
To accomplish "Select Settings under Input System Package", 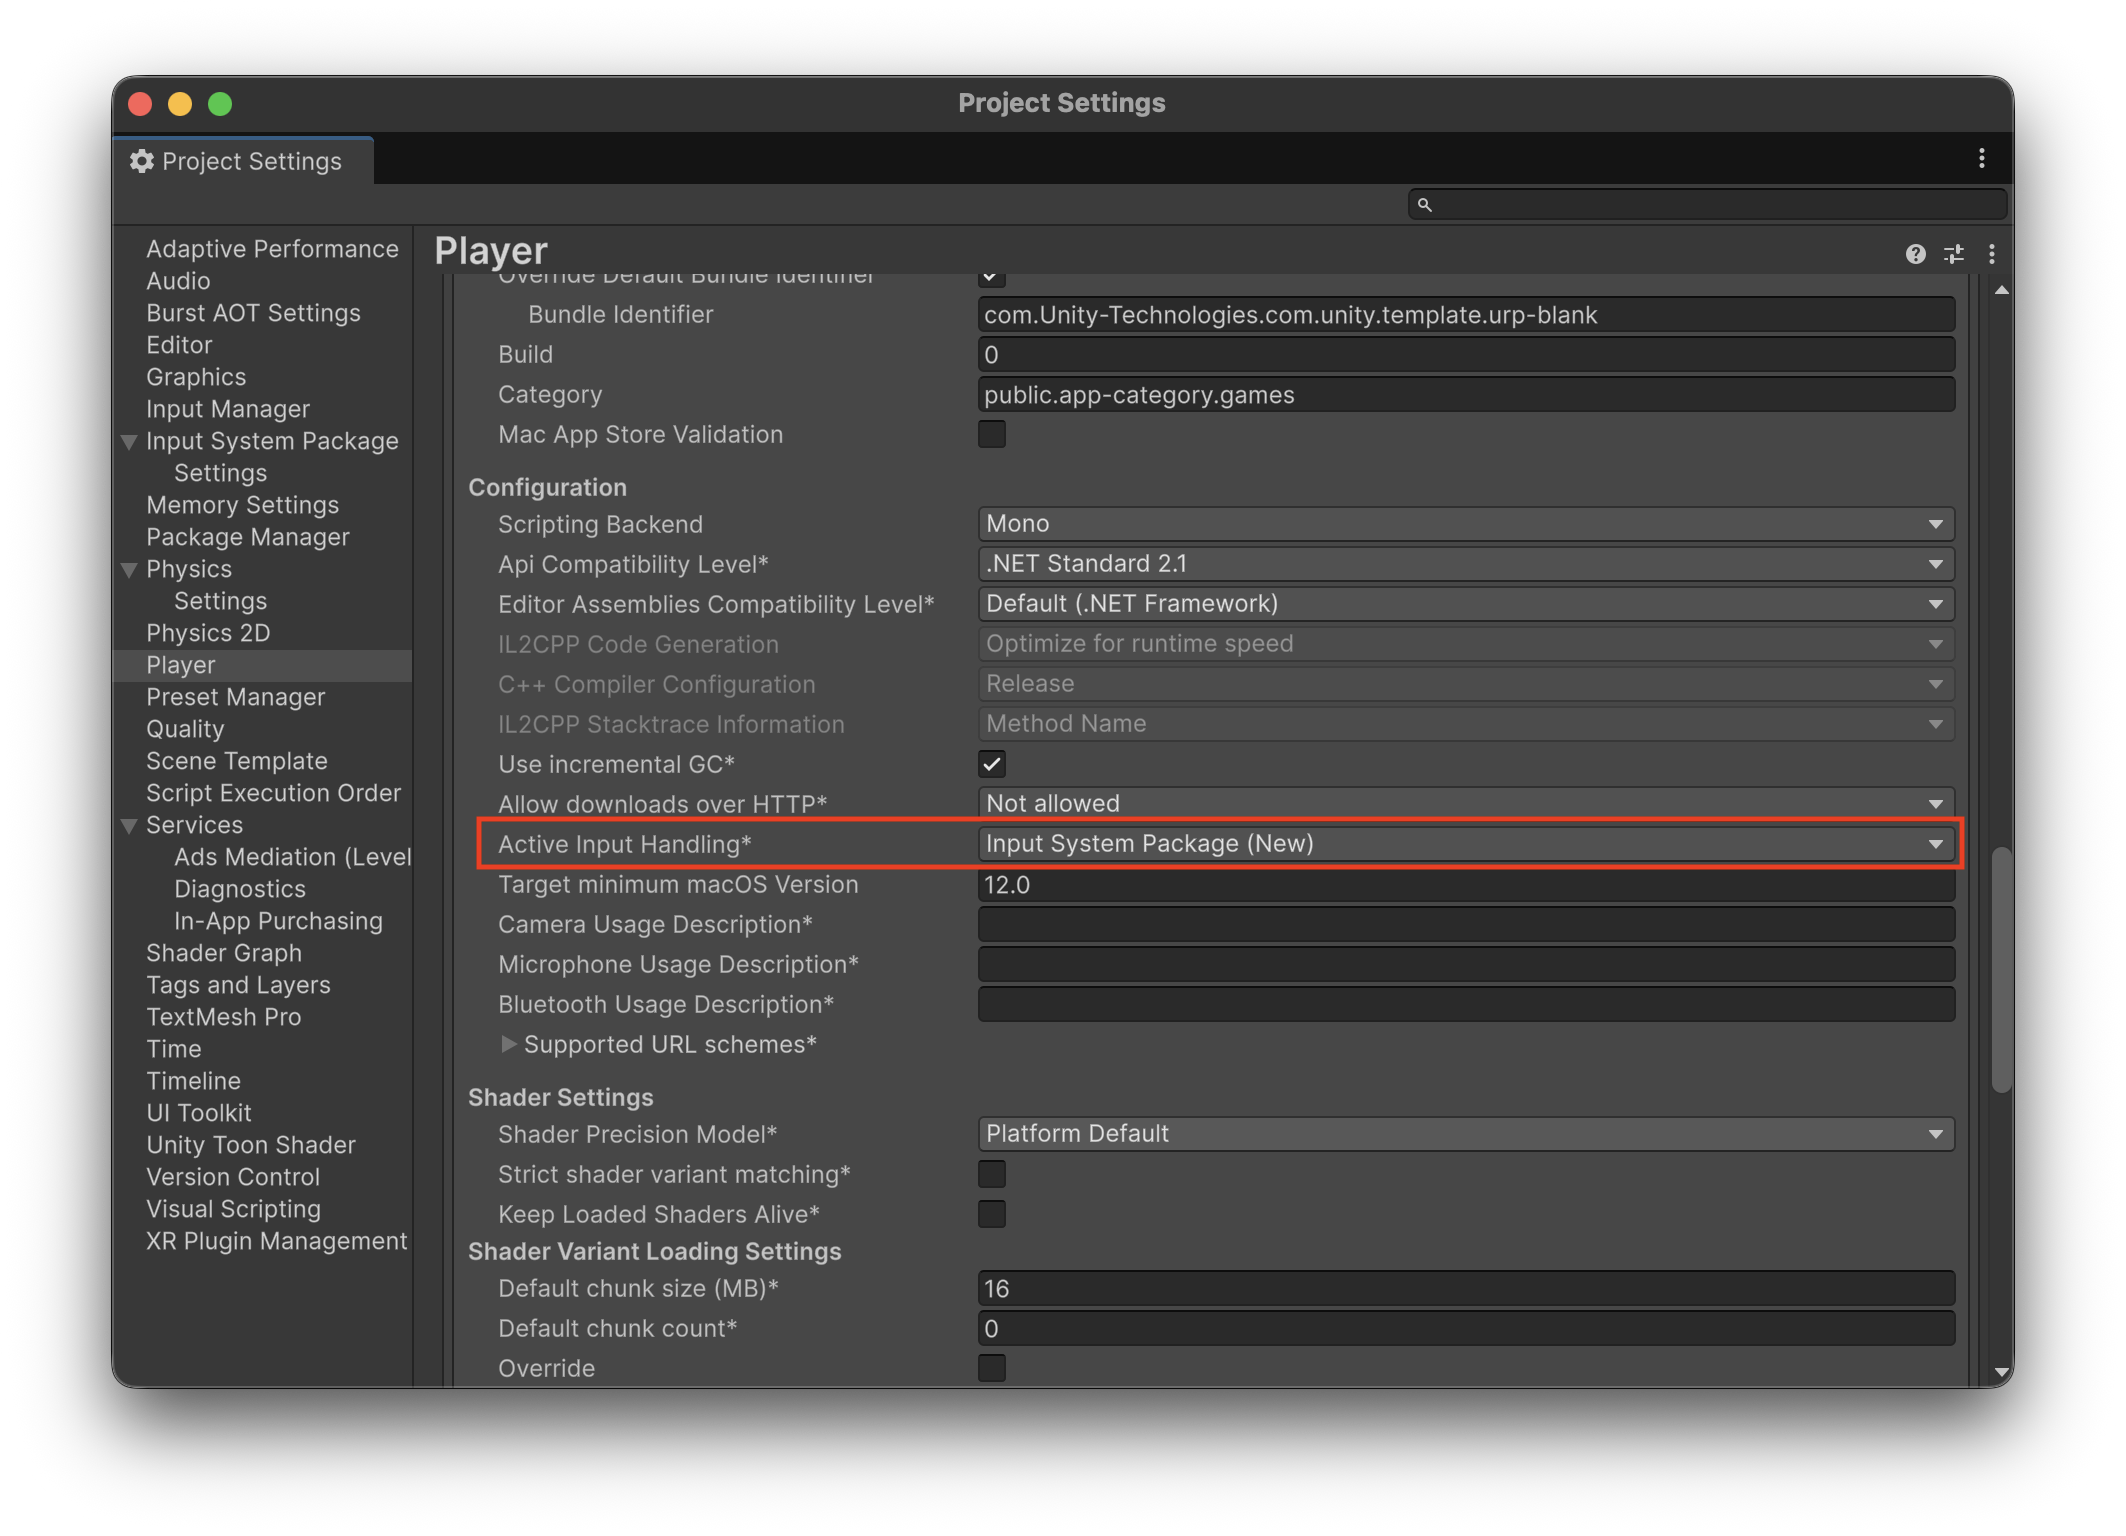I will point(220,473).
